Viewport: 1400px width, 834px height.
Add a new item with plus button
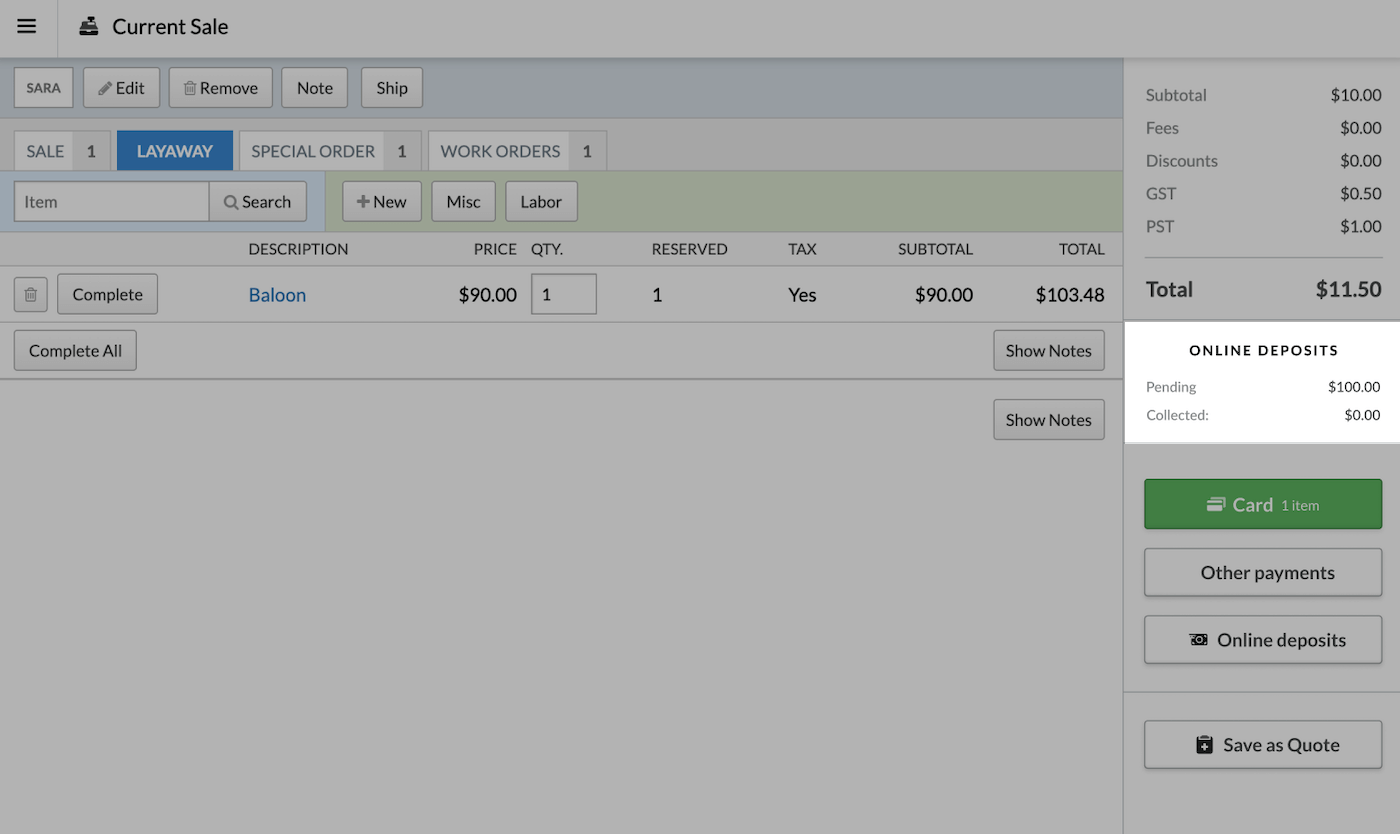tap(381, 202)
